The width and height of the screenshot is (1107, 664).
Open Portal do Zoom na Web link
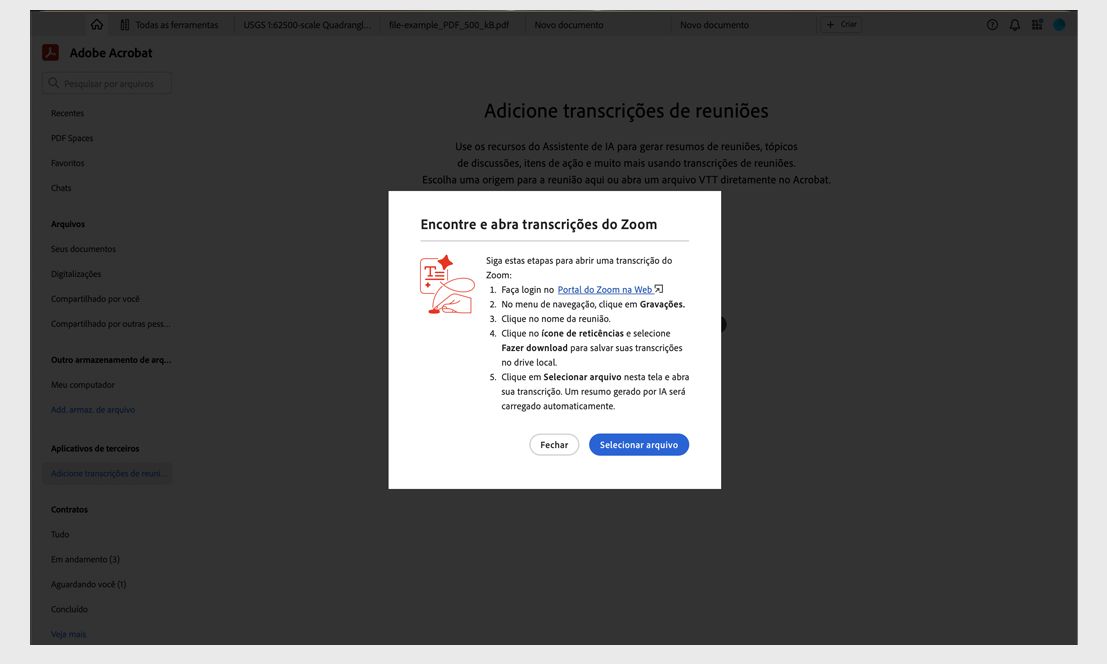[605, 289]
